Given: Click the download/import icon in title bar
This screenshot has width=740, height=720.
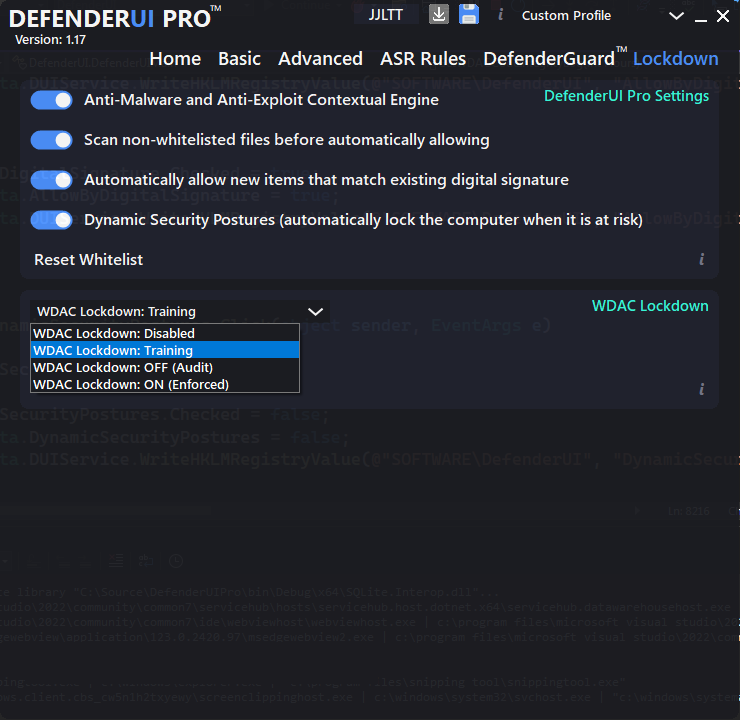Looking at the screenshot, I should (438, 15).
